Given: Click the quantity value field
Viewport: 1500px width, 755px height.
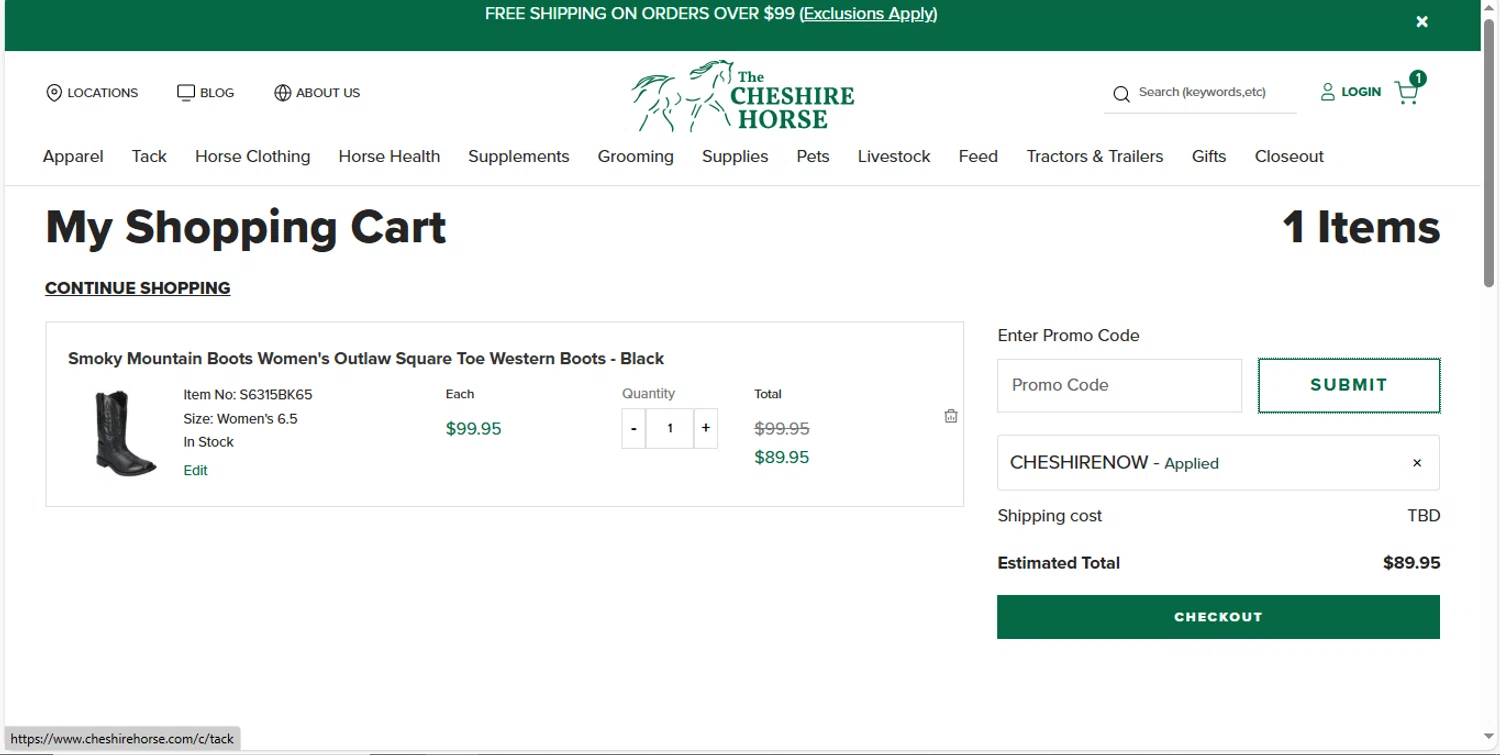Looking at the screenshot, I should 669,428.
